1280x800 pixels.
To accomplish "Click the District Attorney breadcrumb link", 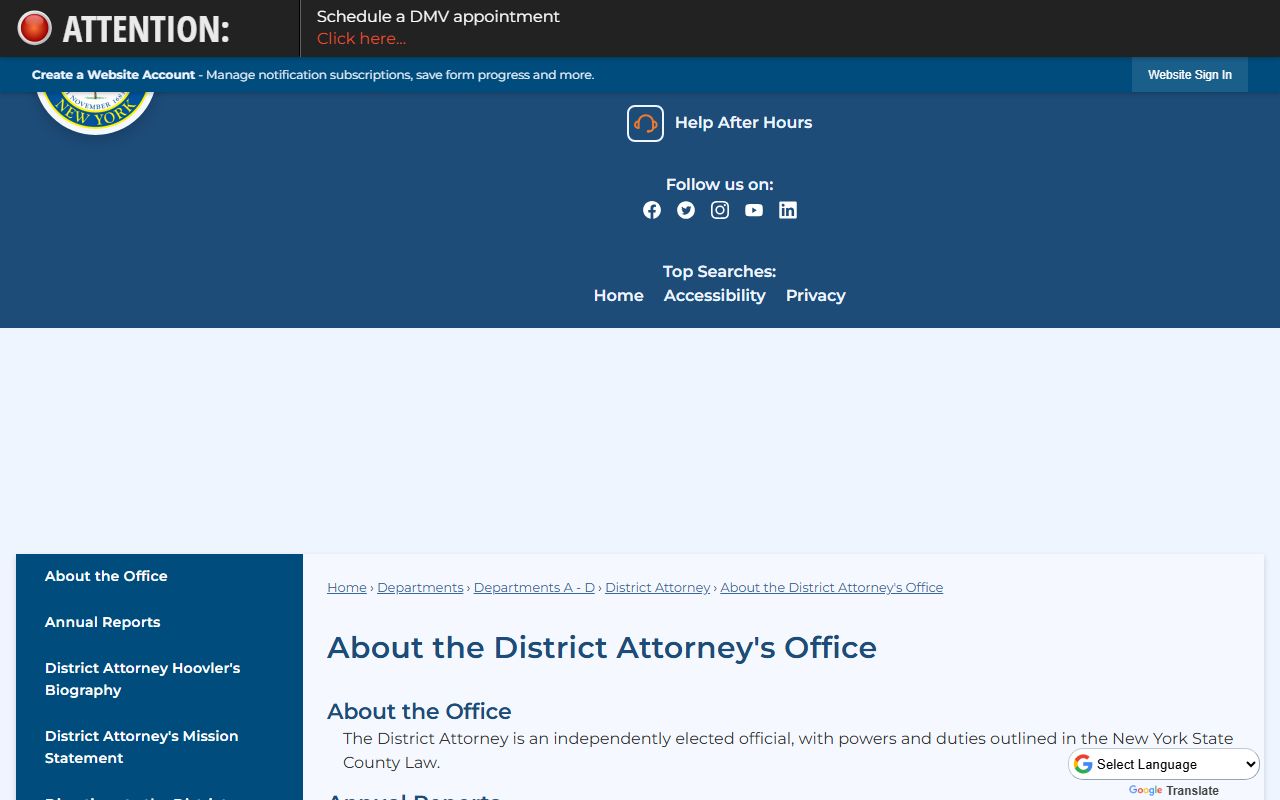I will [658, 588].
